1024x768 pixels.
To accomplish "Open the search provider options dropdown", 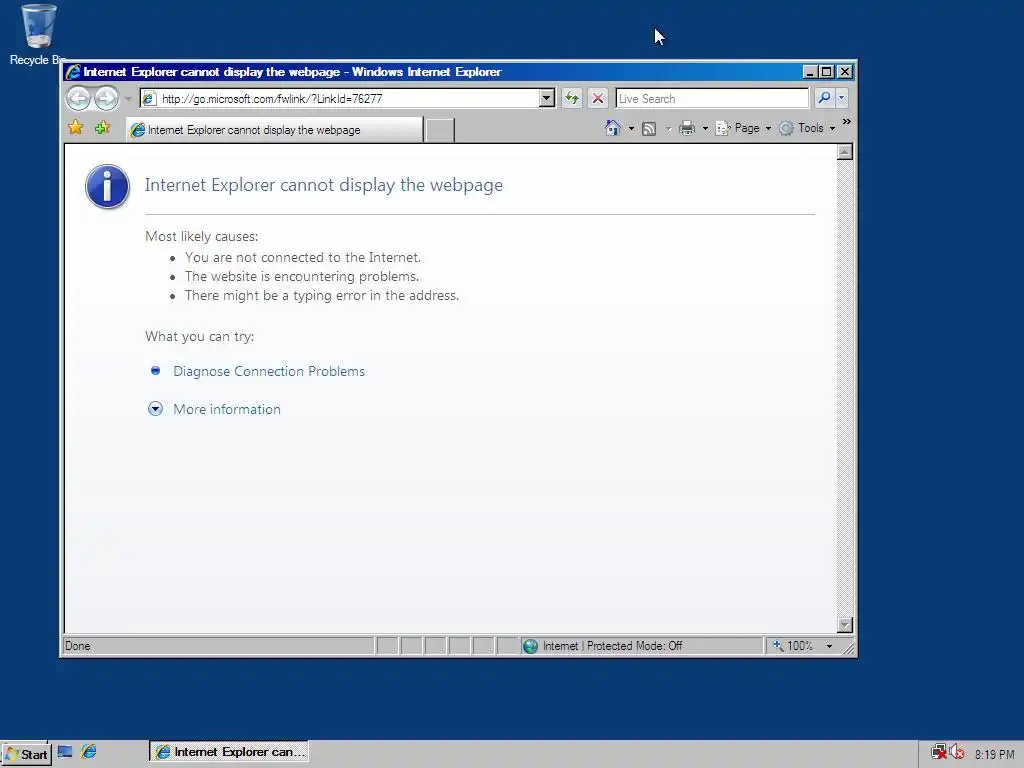I will point(841,98).
